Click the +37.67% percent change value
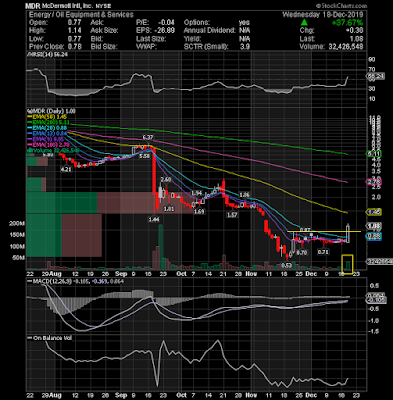393x400 pixels. 348,23
